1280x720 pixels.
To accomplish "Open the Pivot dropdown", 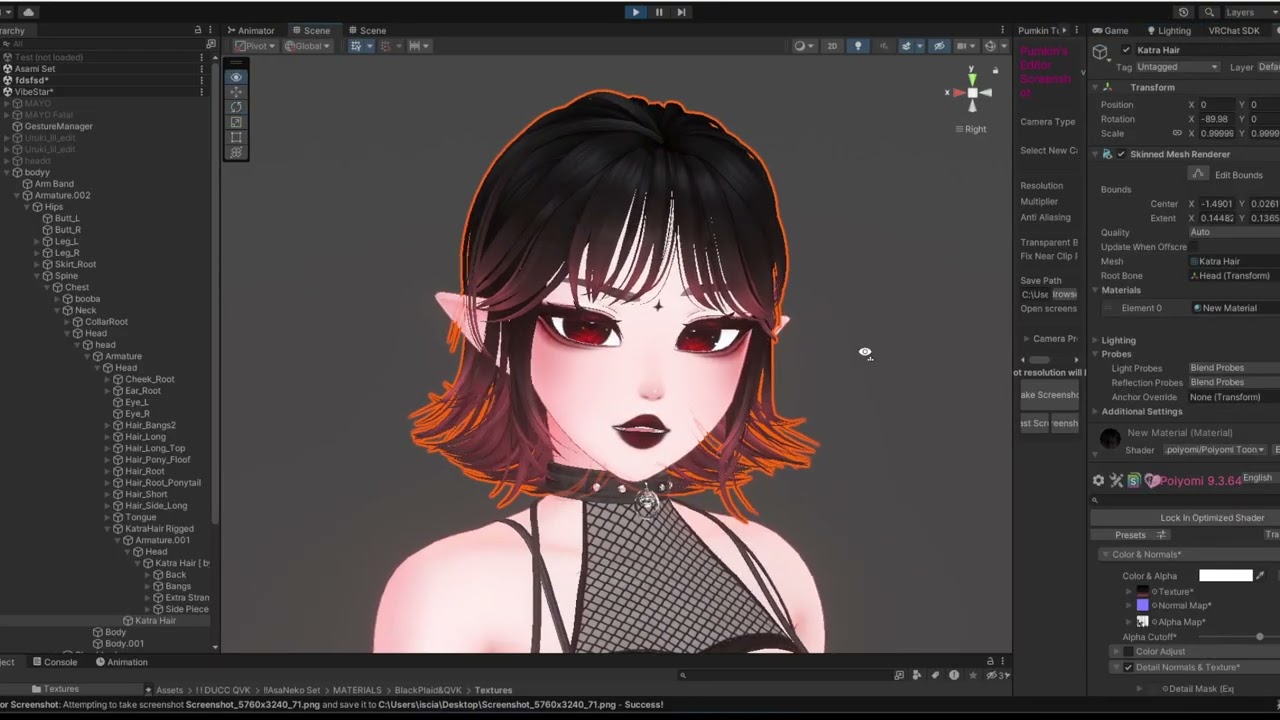I will [255, 46].
